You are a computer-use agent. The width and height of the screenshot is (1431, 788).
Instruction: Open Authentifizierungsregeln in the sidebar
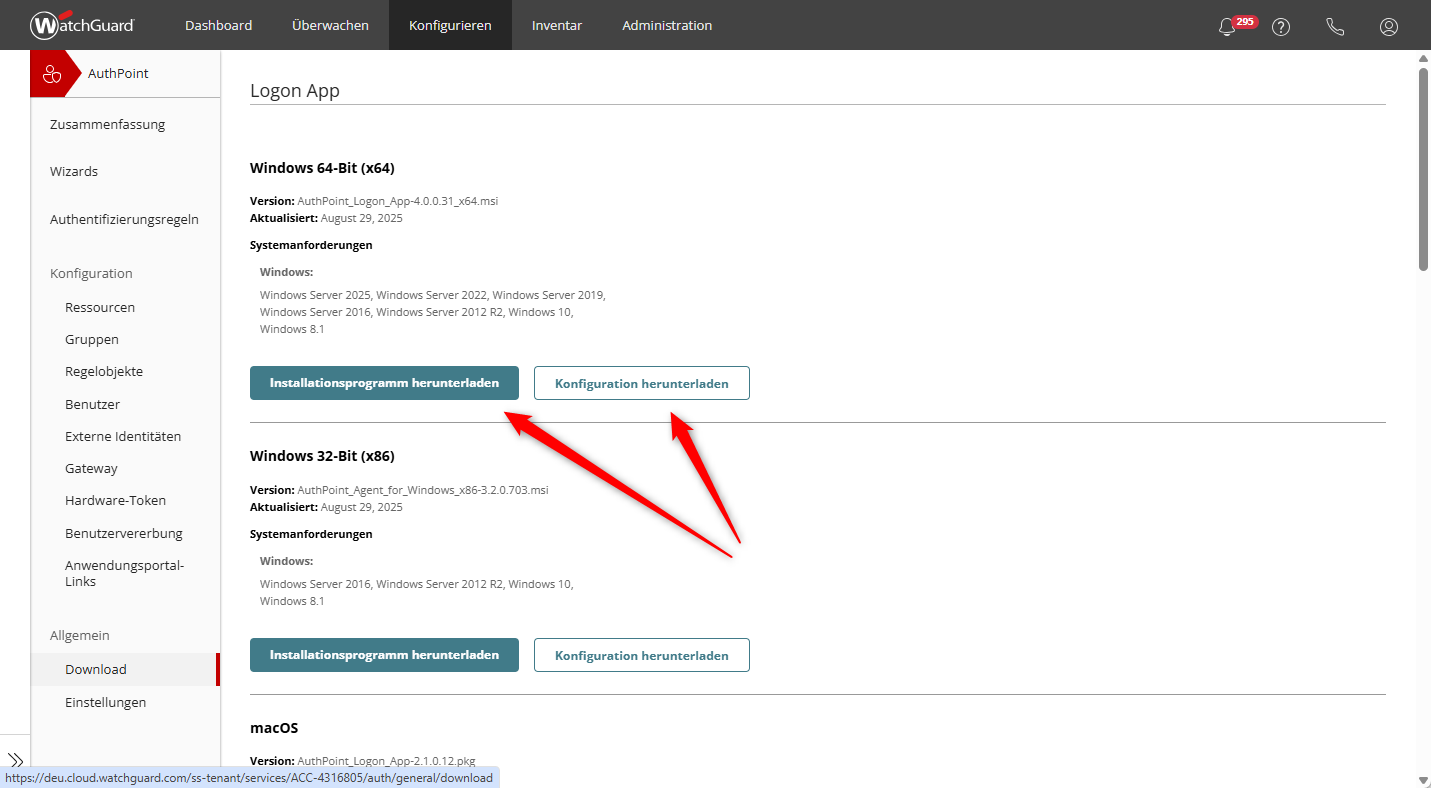pyautogui.click(x=124, y=219)
